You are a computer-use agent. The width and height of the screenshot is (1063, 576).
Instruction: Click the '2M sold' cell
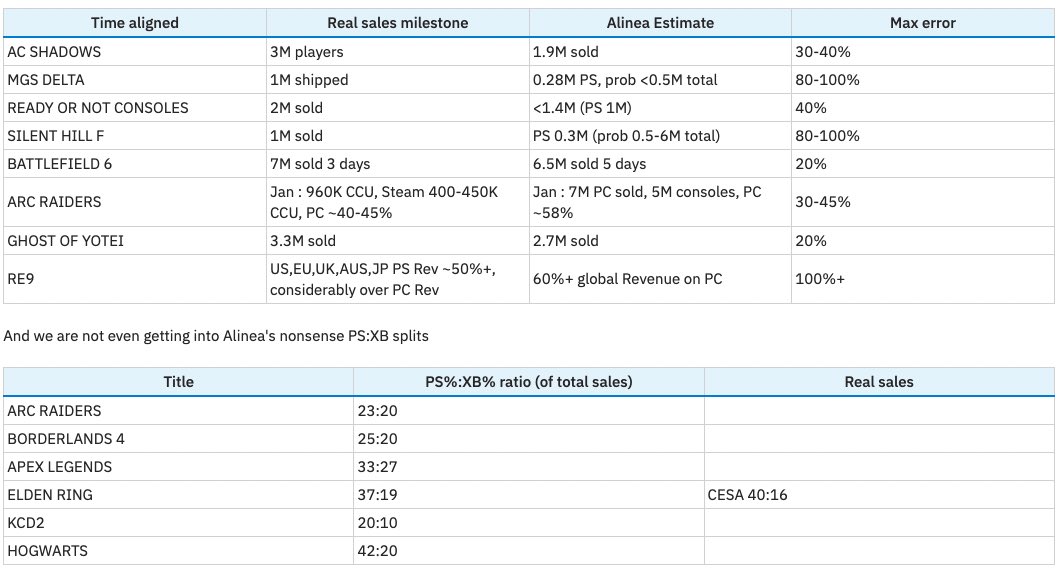398,108
